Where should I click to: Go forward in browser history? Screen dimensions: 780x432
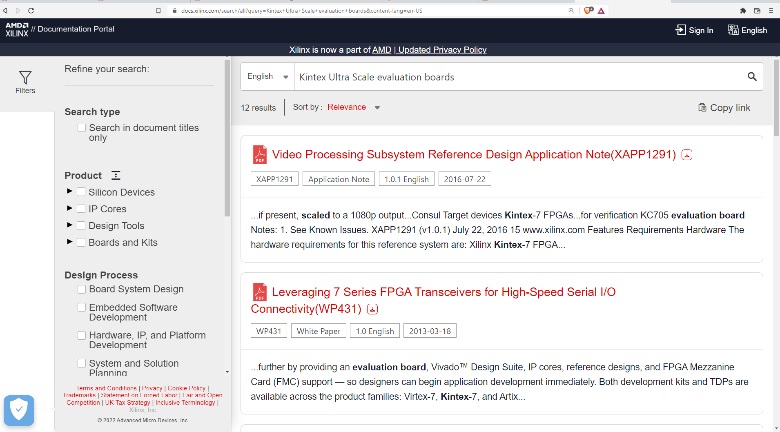(x=18, y=10)
